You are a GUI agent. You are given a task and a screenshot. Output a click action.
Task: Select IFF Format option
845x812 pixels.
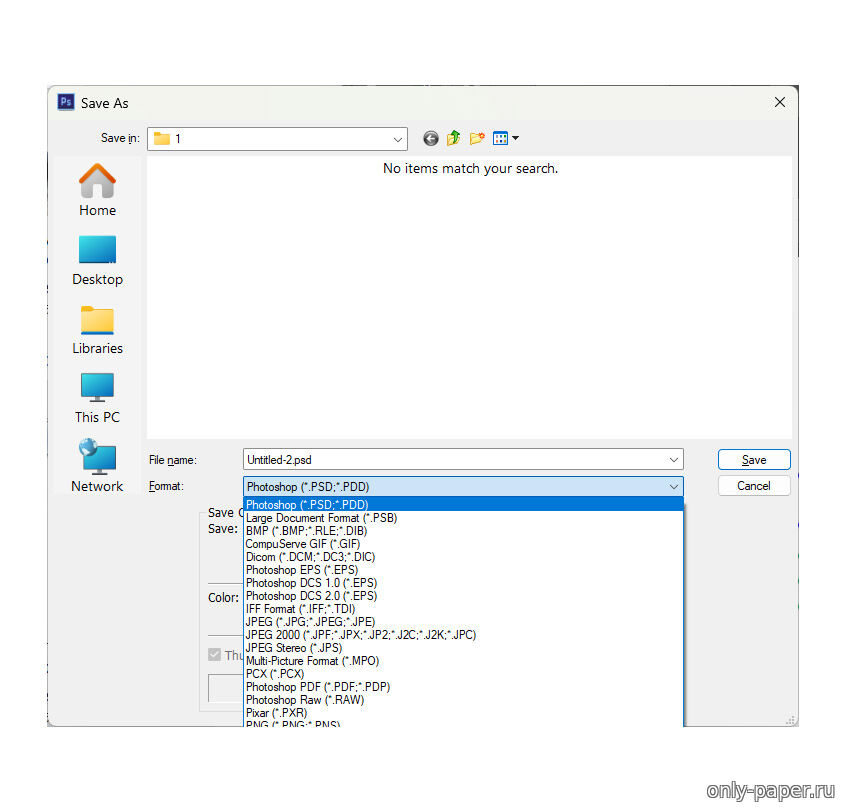(x=463, y=608)
